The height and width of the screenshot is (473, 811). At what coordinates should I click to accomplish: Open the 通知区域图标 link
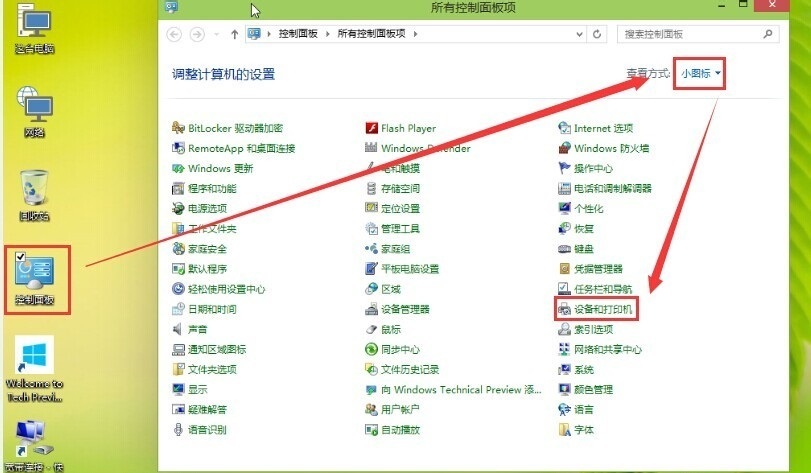pyautogui.click(x=217, y=350)
